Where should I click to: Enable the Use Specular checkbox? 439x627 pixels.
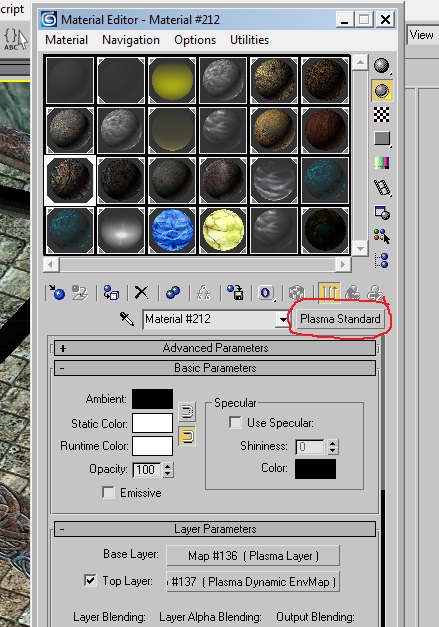pos(235,423)
